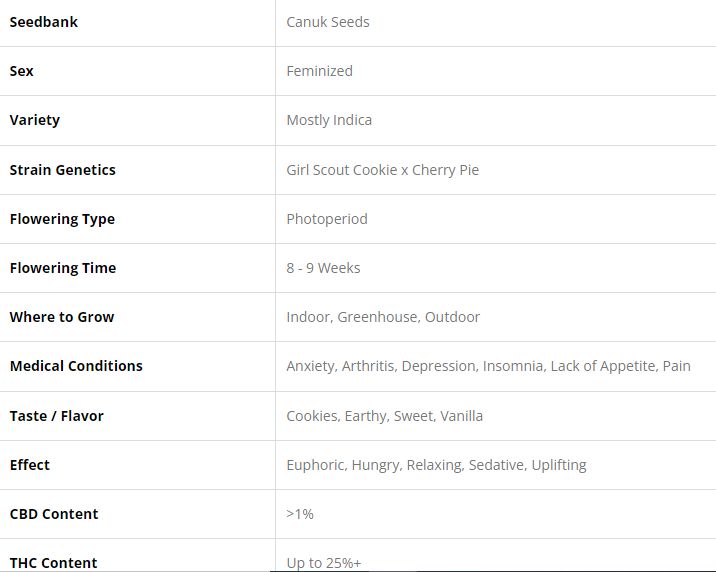Click the Flowering Time label
716x572 pixels.
[63, 268]
